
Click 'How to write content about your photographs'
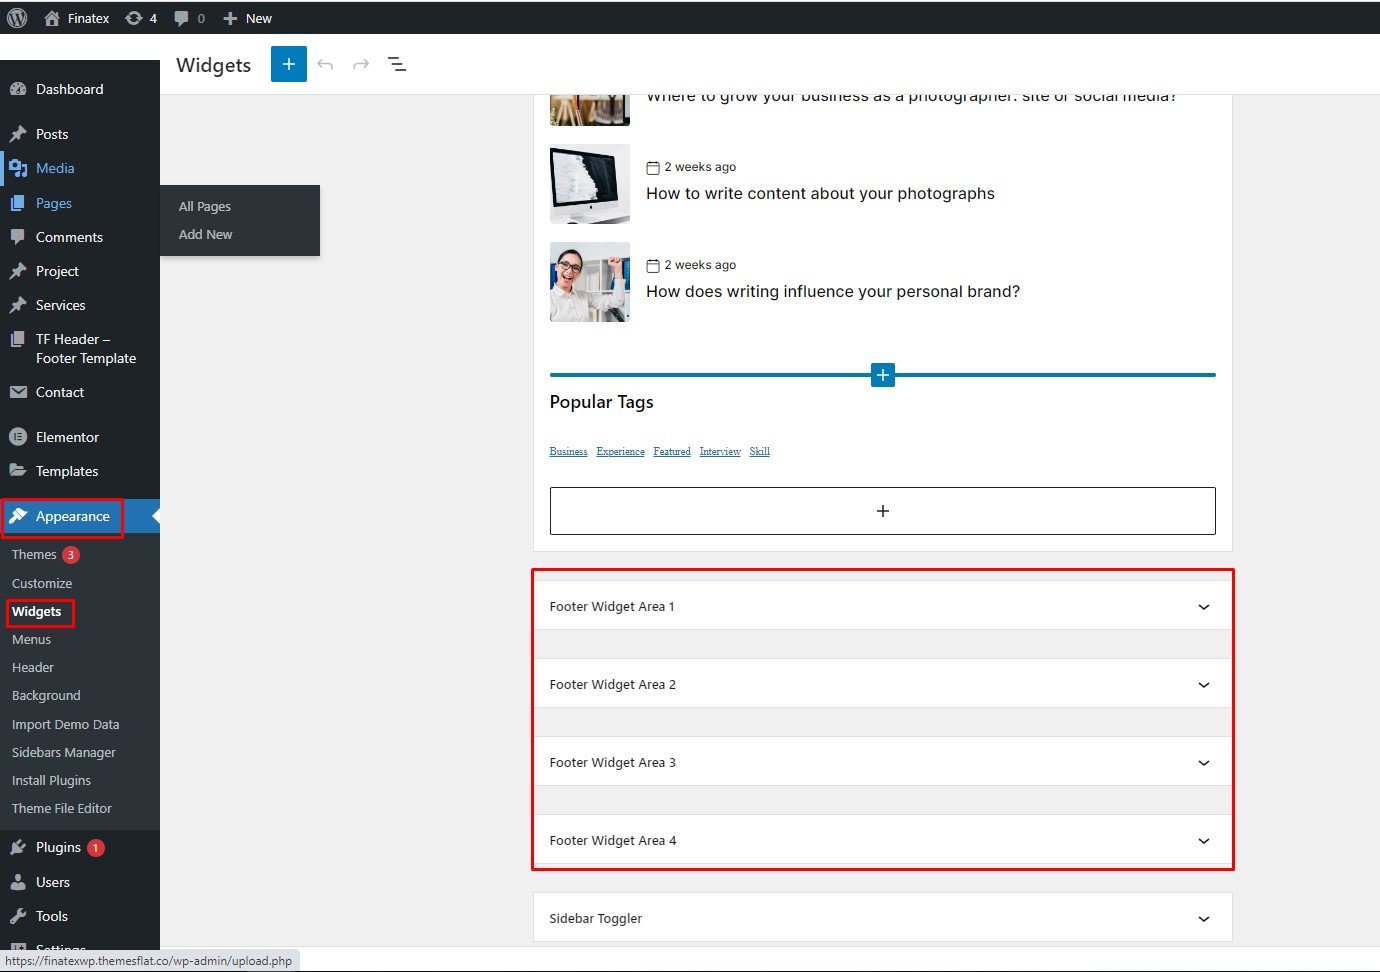click(820, 194)
